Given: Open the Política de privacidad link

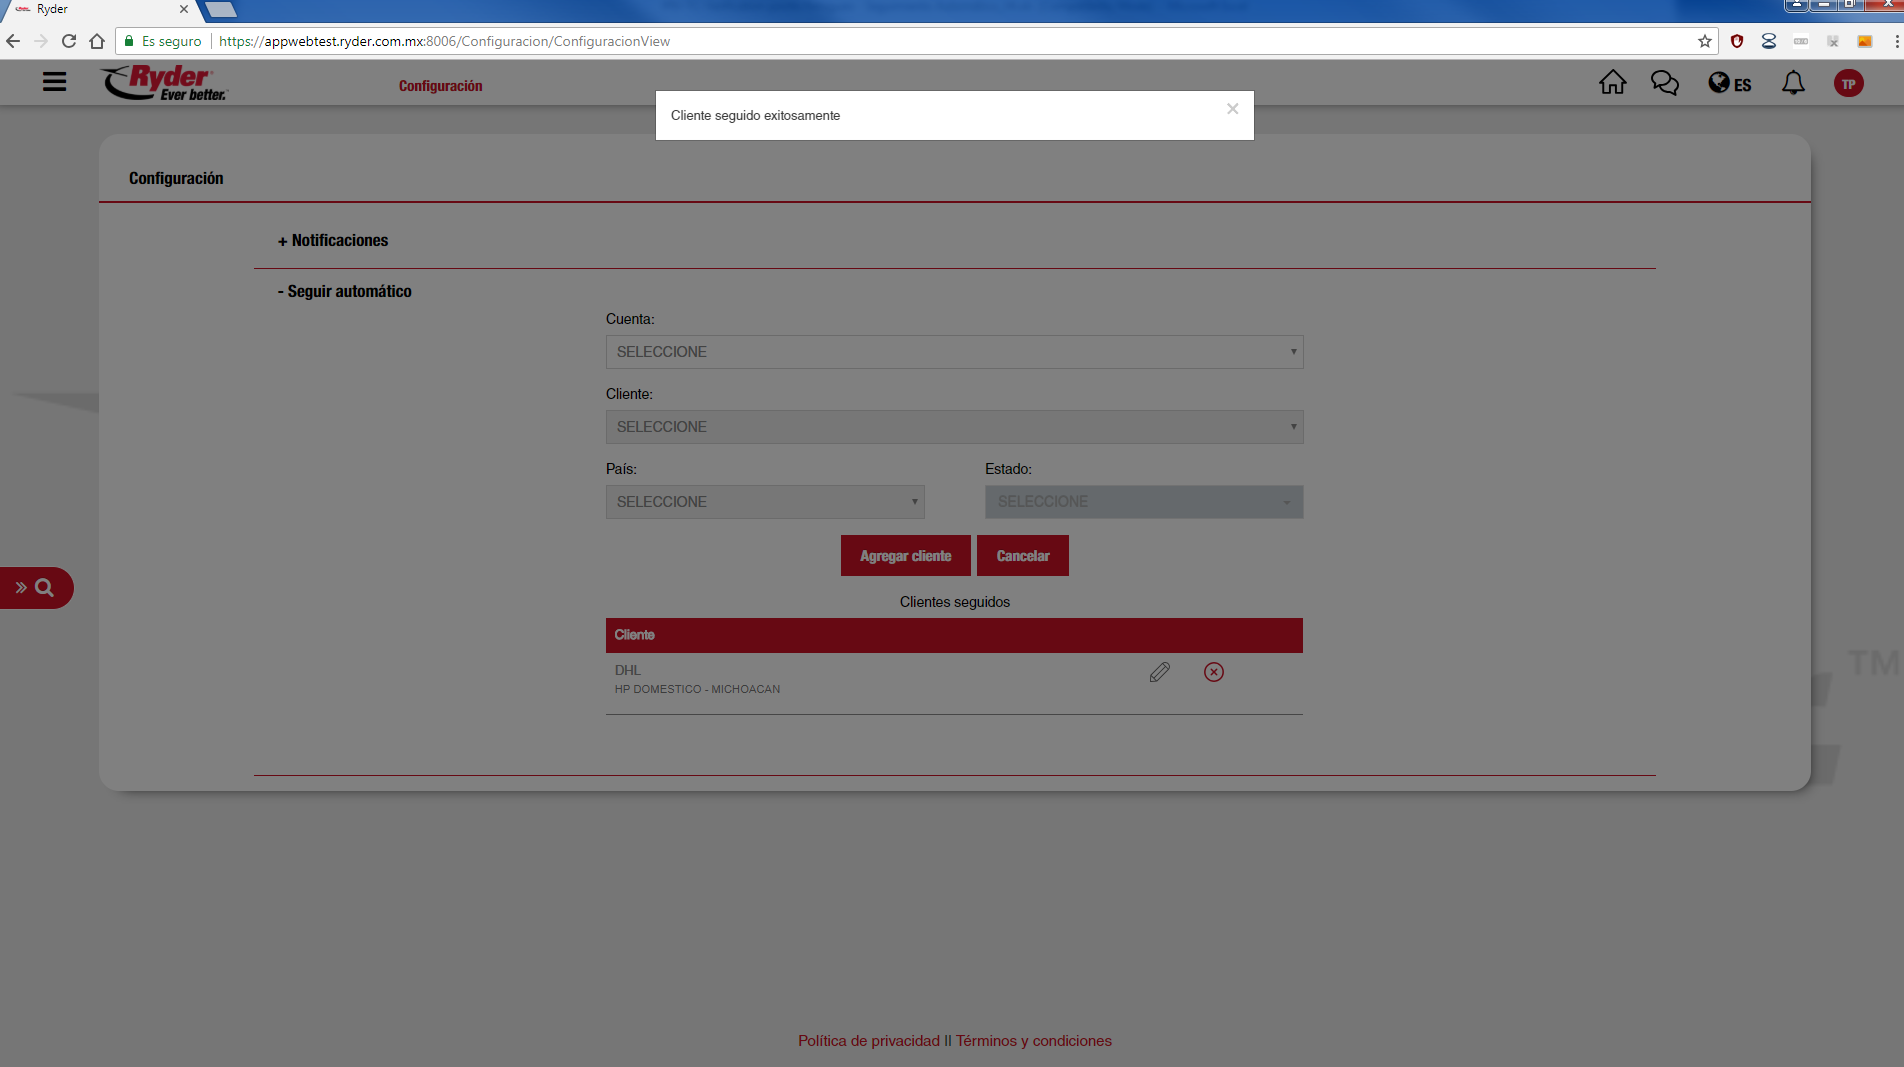Looking at the screenshot, I should (x=868, y=1041).
